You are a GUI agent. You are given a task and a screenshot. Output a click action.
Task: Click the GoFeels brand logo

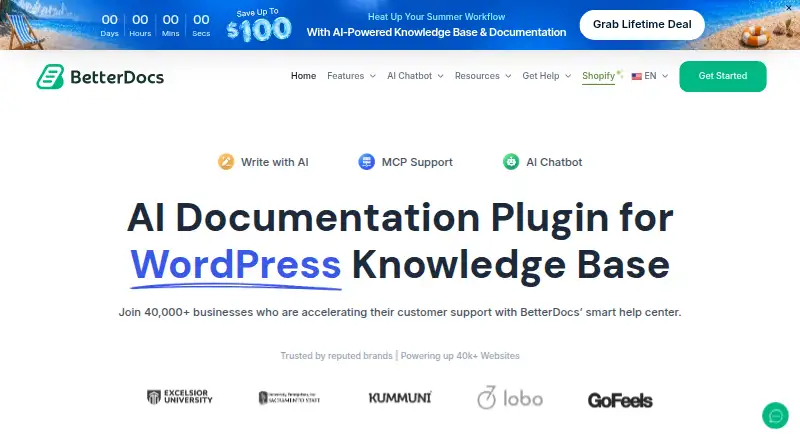(620, 400)
